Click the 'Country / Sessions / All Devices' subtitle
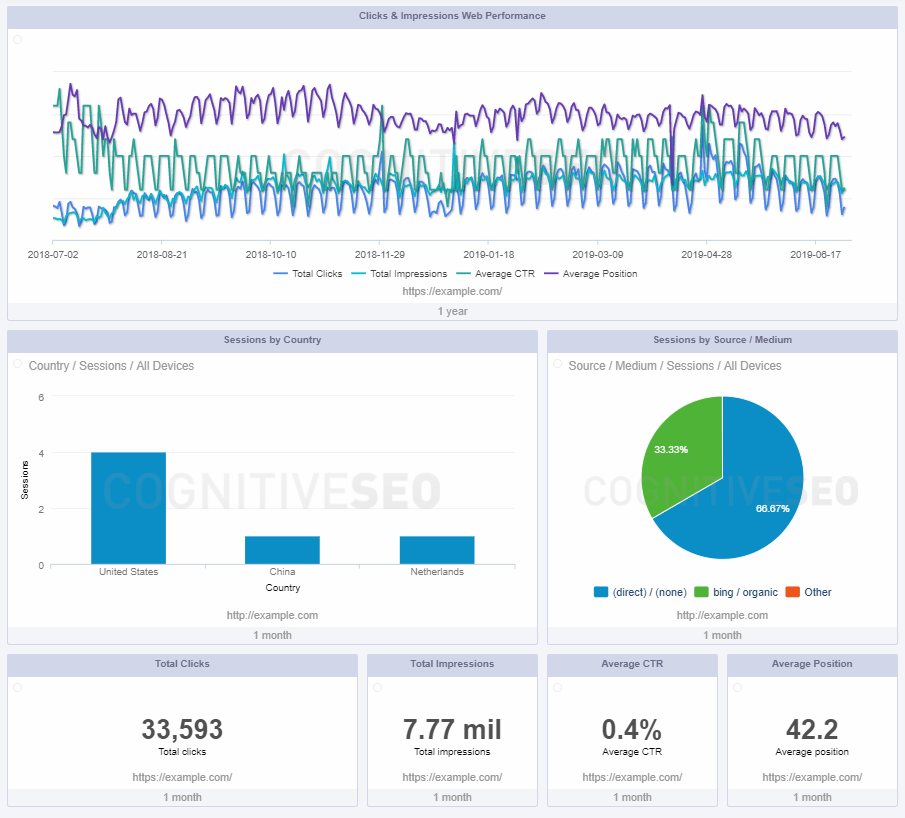The width and height of the screenshot is (905, 818). tap(111, 366)
